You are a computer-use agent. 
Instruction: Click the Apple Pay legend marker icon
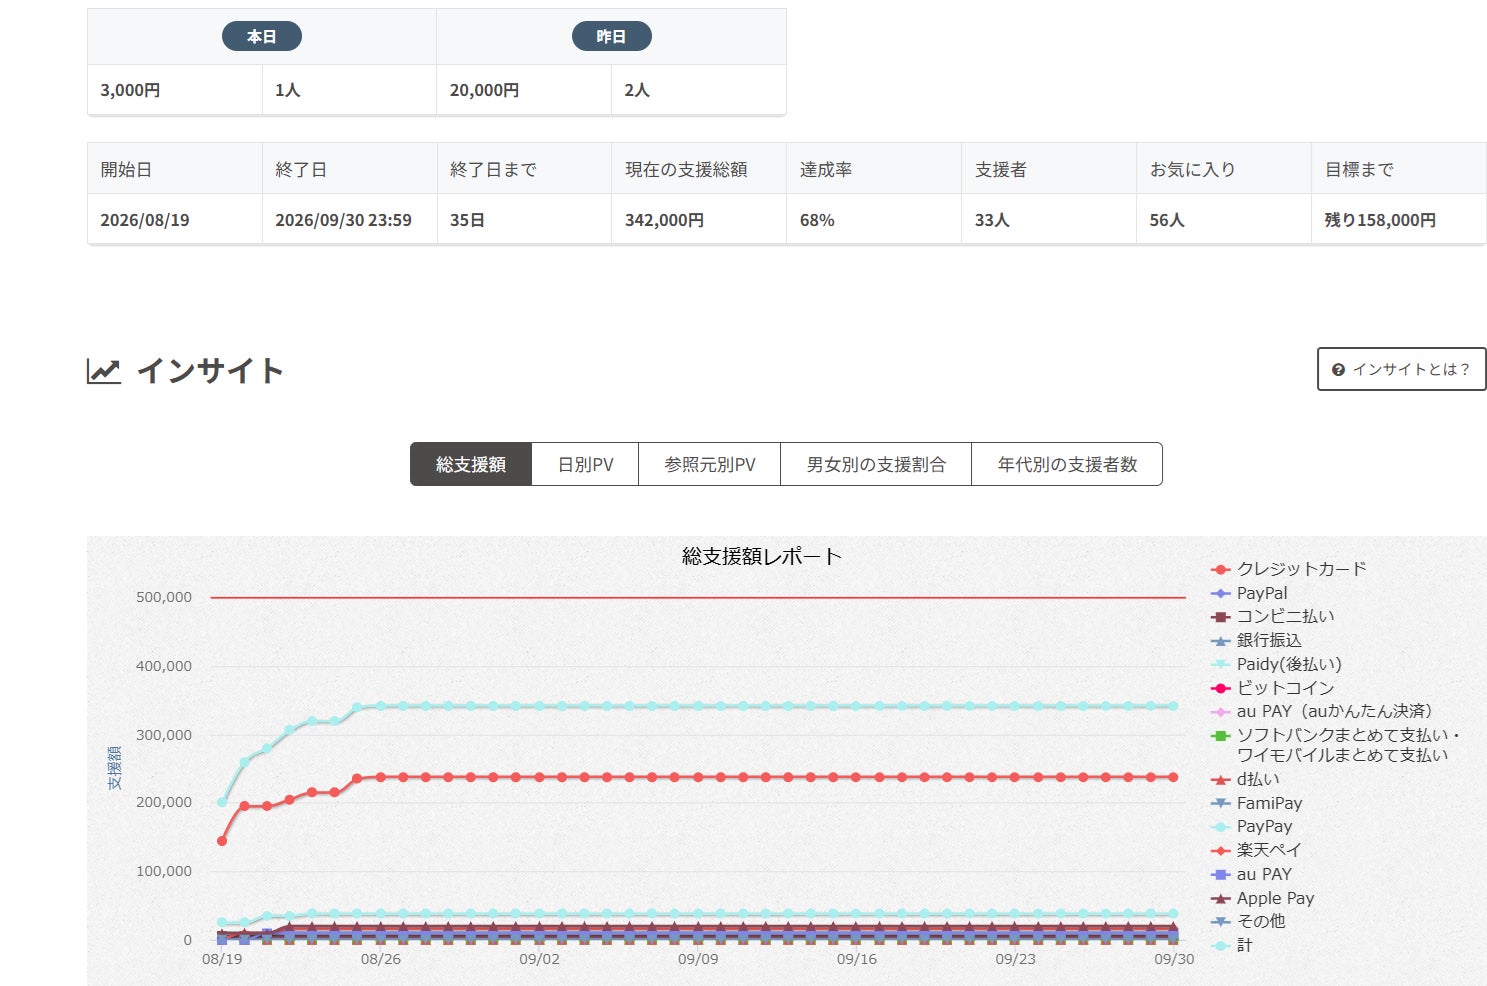pyautogui.click(x=1220, y=898)
